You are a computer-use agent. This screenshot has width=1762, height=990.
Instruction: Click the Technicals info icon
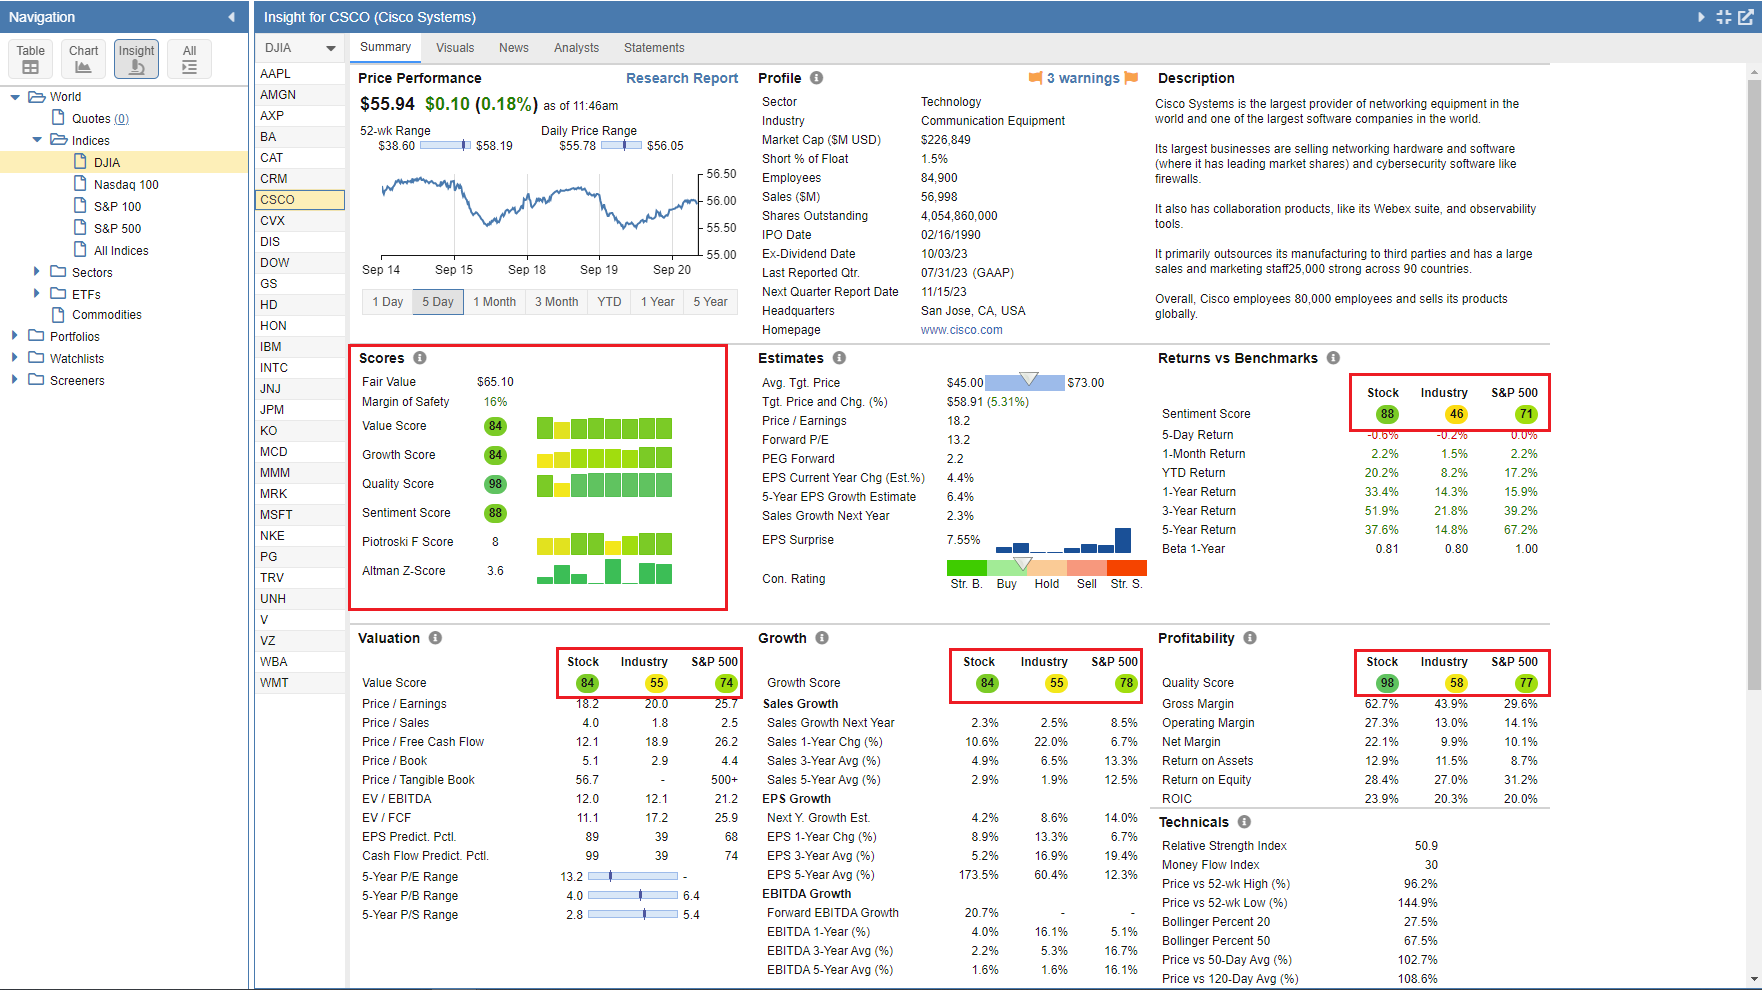coord(1244,822)
